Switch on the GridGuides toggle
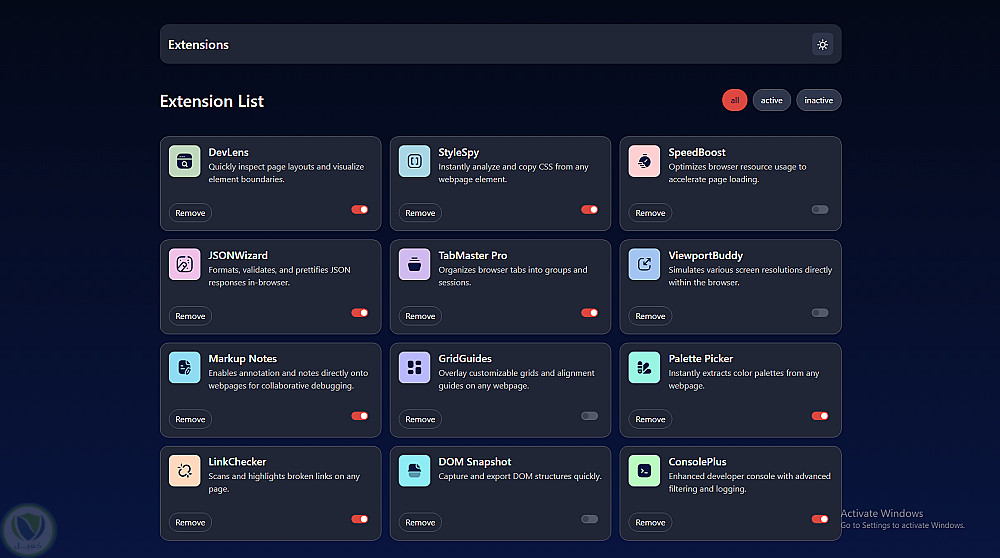This screenshot has height=558, width=1000. click(x=589, y=416)
